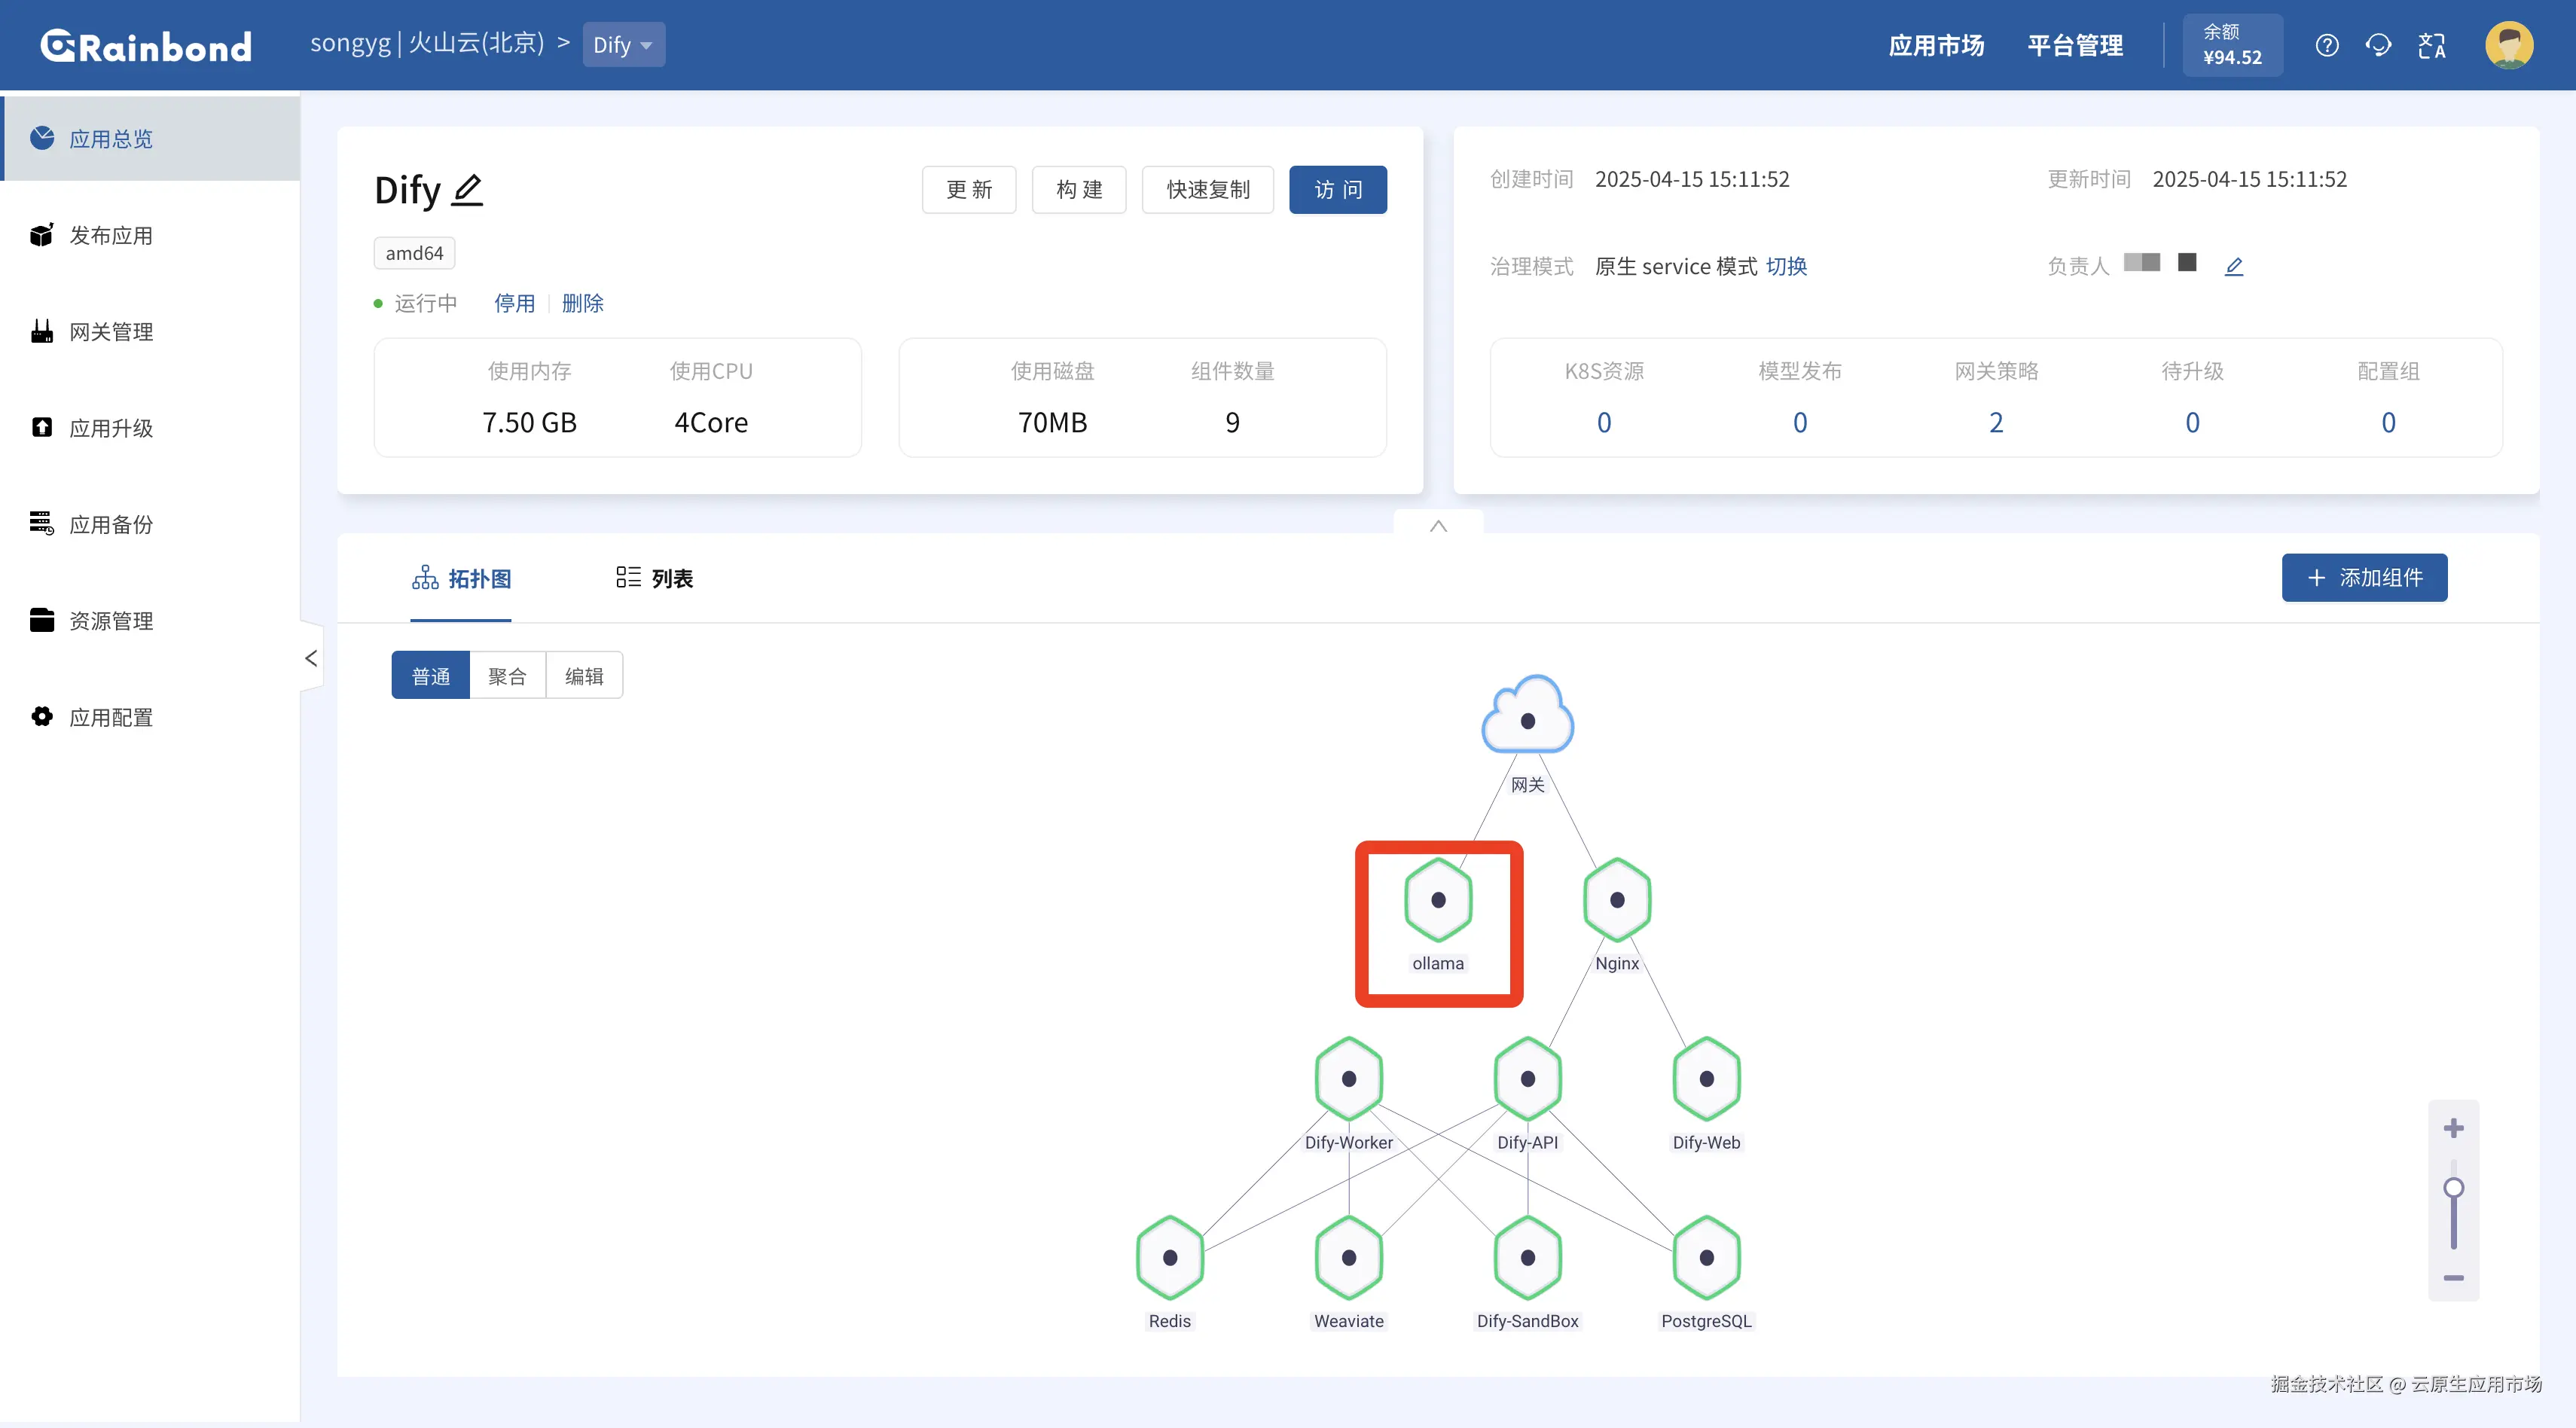Click the gateway cloud node
Viewport: 2576px width, 1428px height.
pos(1527,719)
